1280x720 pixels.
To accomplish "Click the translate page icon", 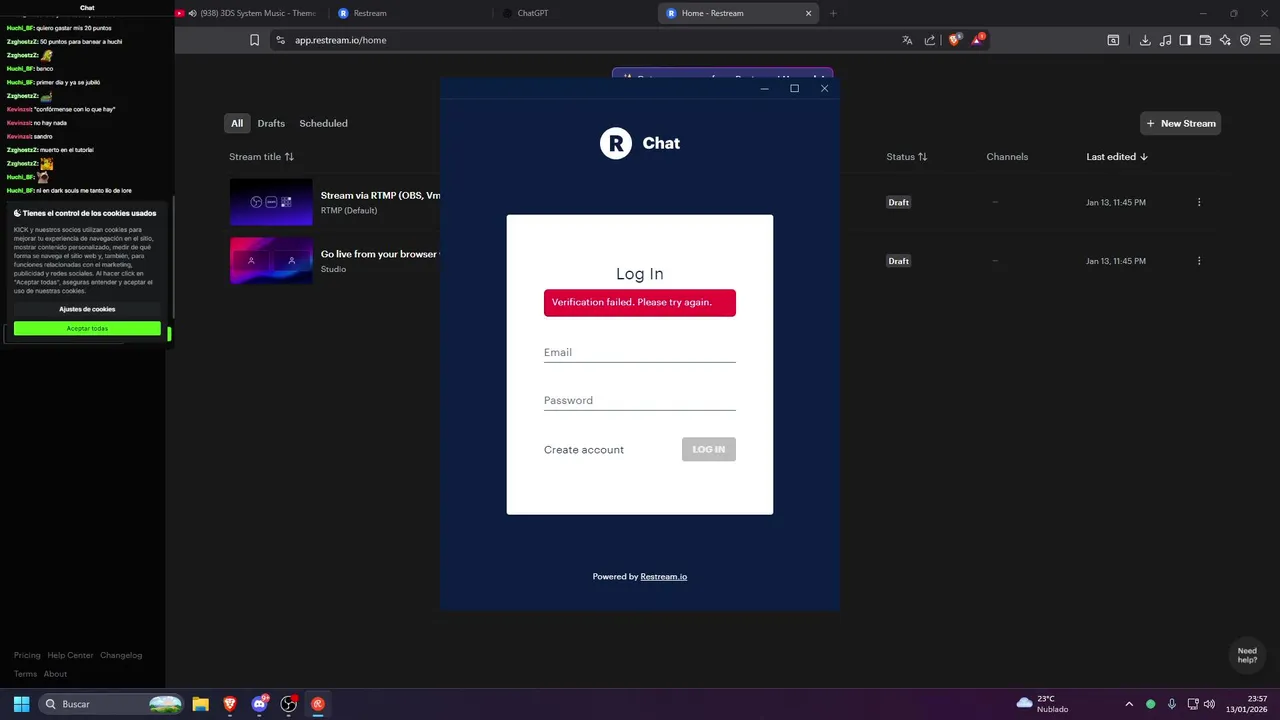I will (907, 40).
